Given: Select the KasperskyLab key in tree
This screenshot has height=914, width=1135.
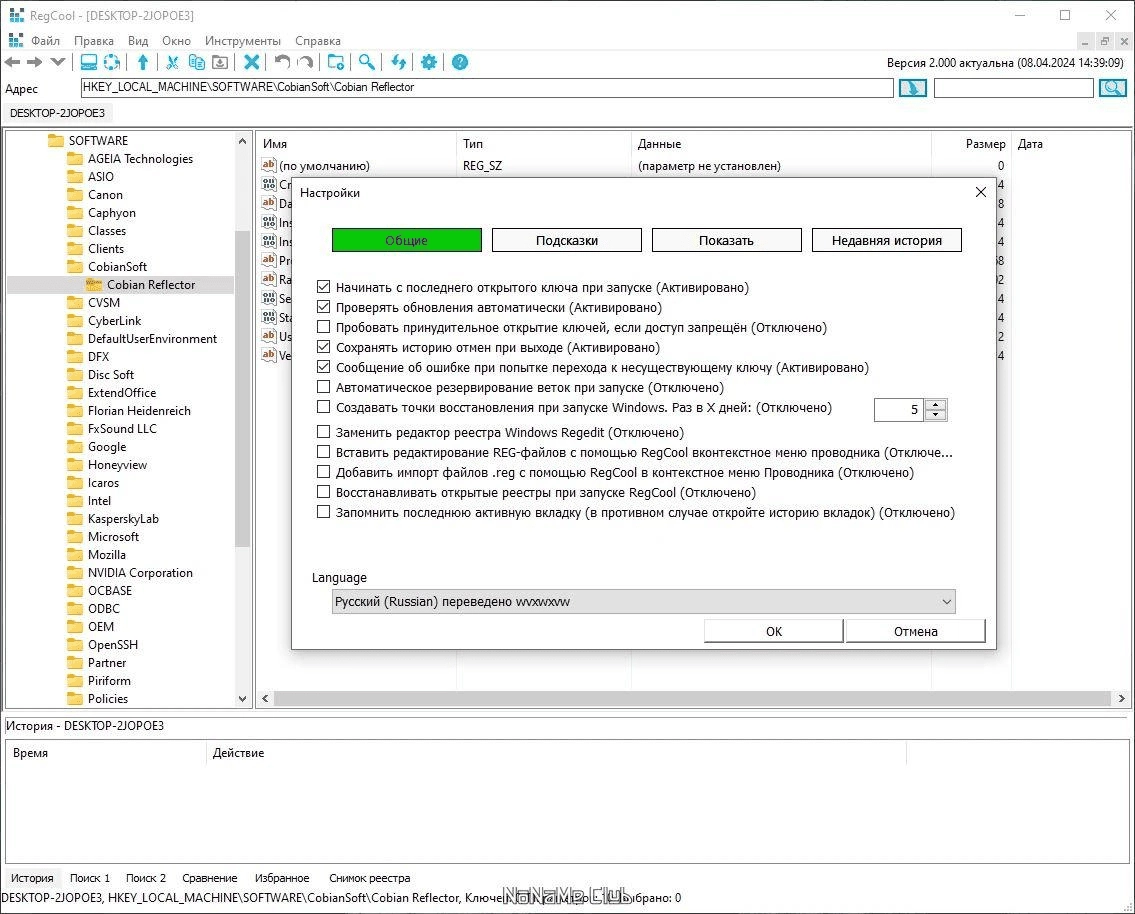Looking at the screenshot, I should 123,519.
